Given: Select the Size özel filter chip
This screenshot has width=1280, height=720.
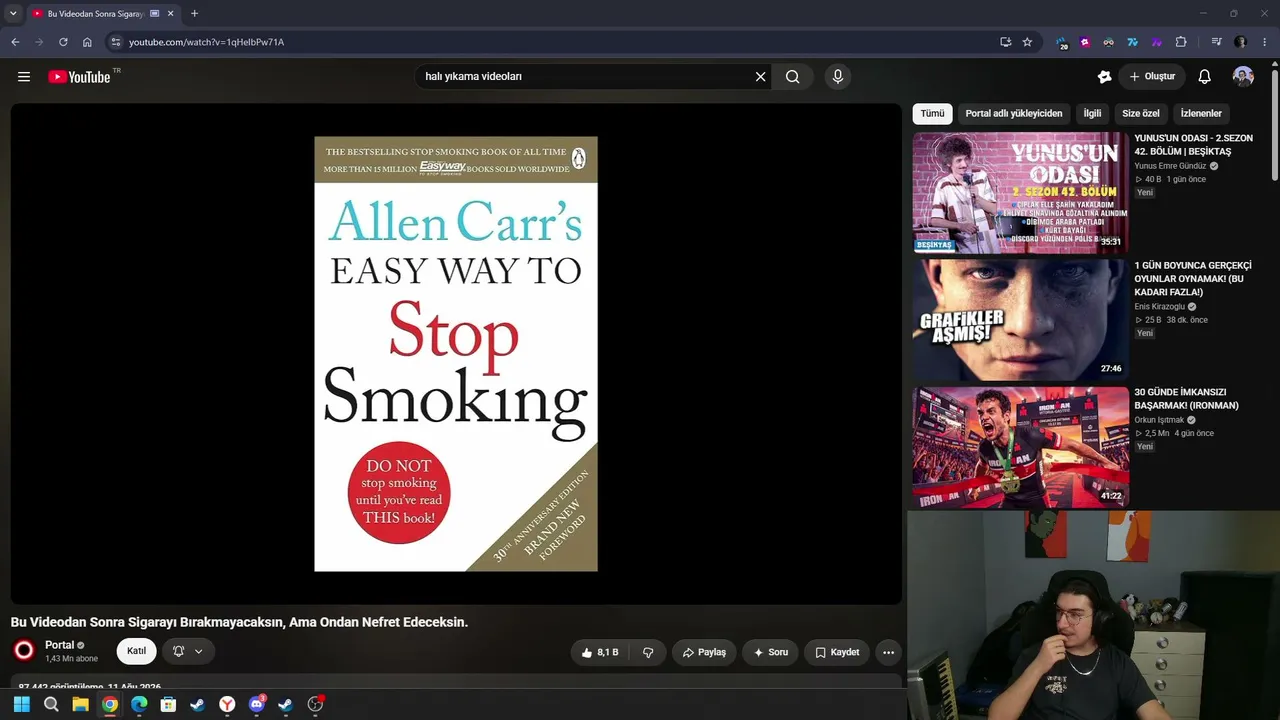Looking at the screenshot, I should pyautogui.click(x=1141, y=114).
